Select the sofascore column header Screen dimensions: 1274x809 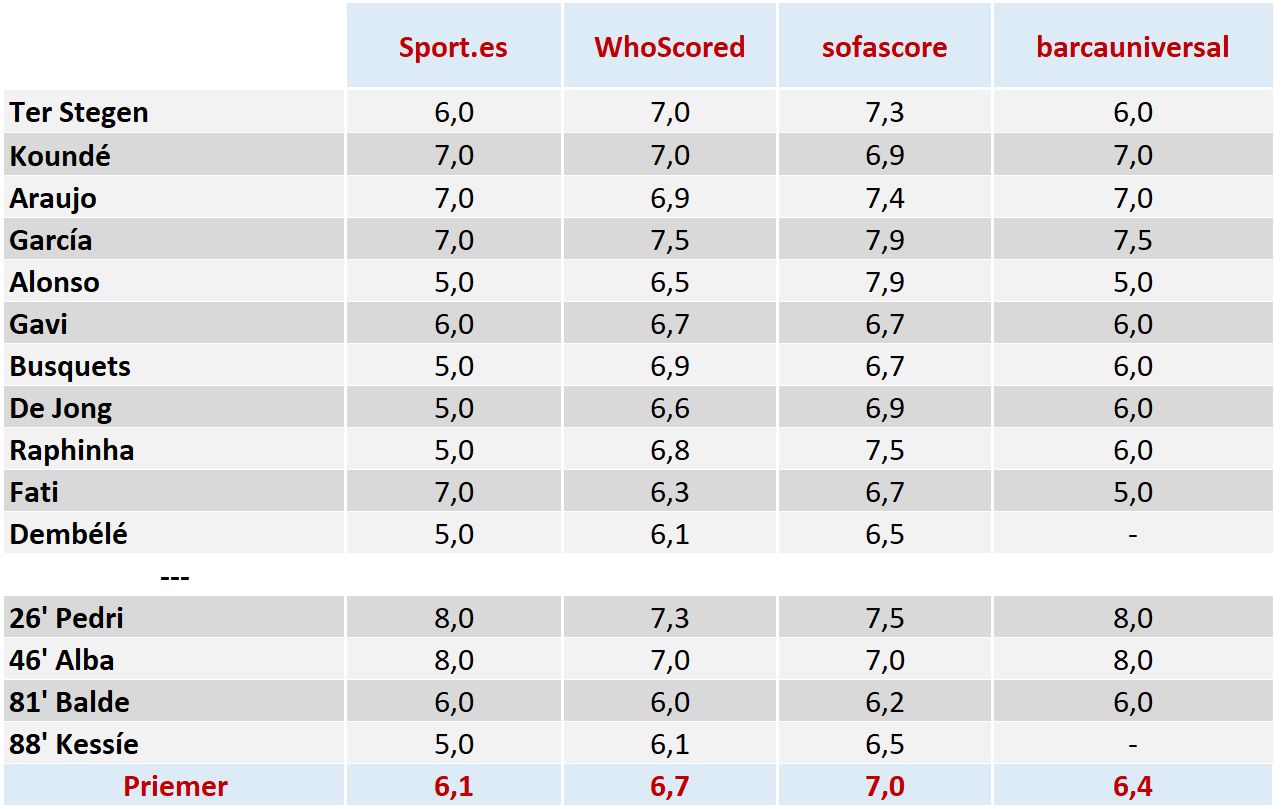pyautogui.click(x=884, y=47)
